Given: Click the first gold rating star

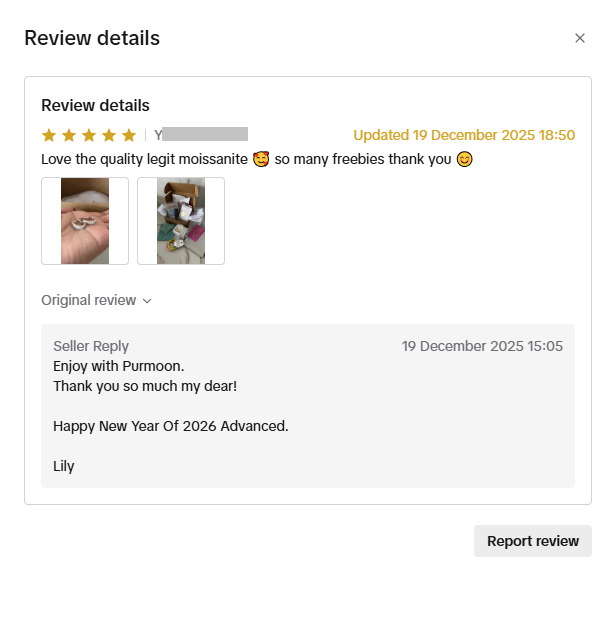Looking at the screenshot, I should [49, 135].
